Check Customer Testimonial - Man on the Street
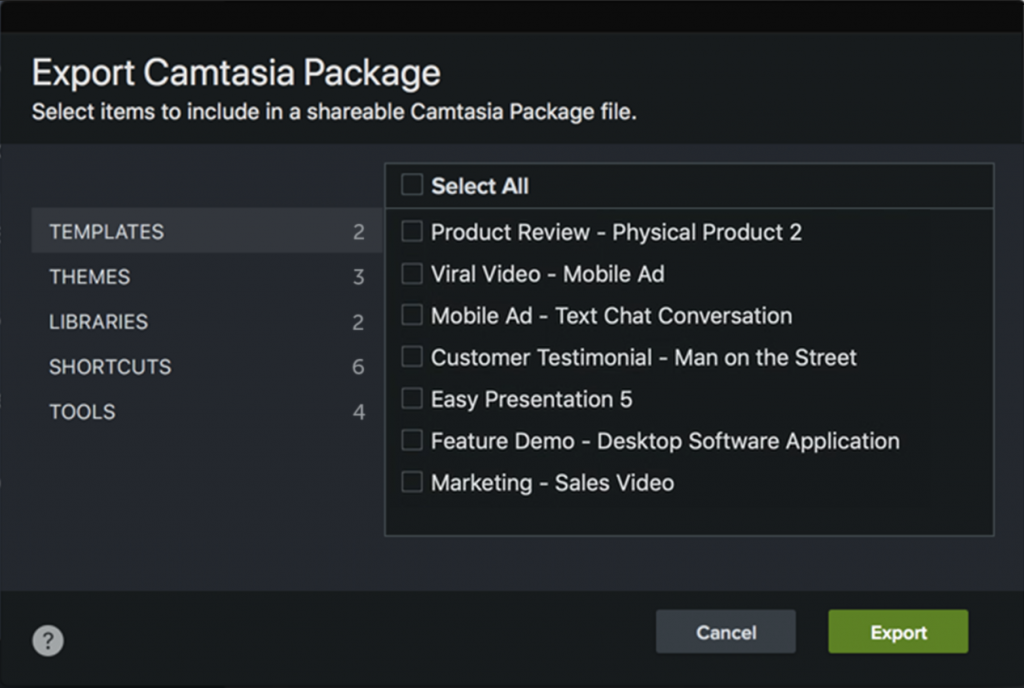This screenshot has height=688, width=1024. coord(412,356)
